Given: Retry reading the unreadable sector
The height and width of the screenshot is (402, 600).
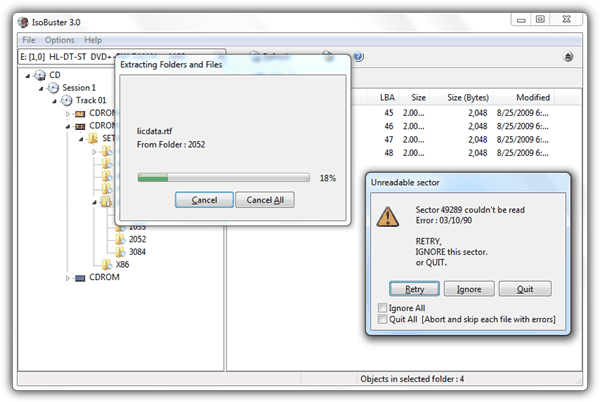Looking at the screenshot, I should [414, 289].
